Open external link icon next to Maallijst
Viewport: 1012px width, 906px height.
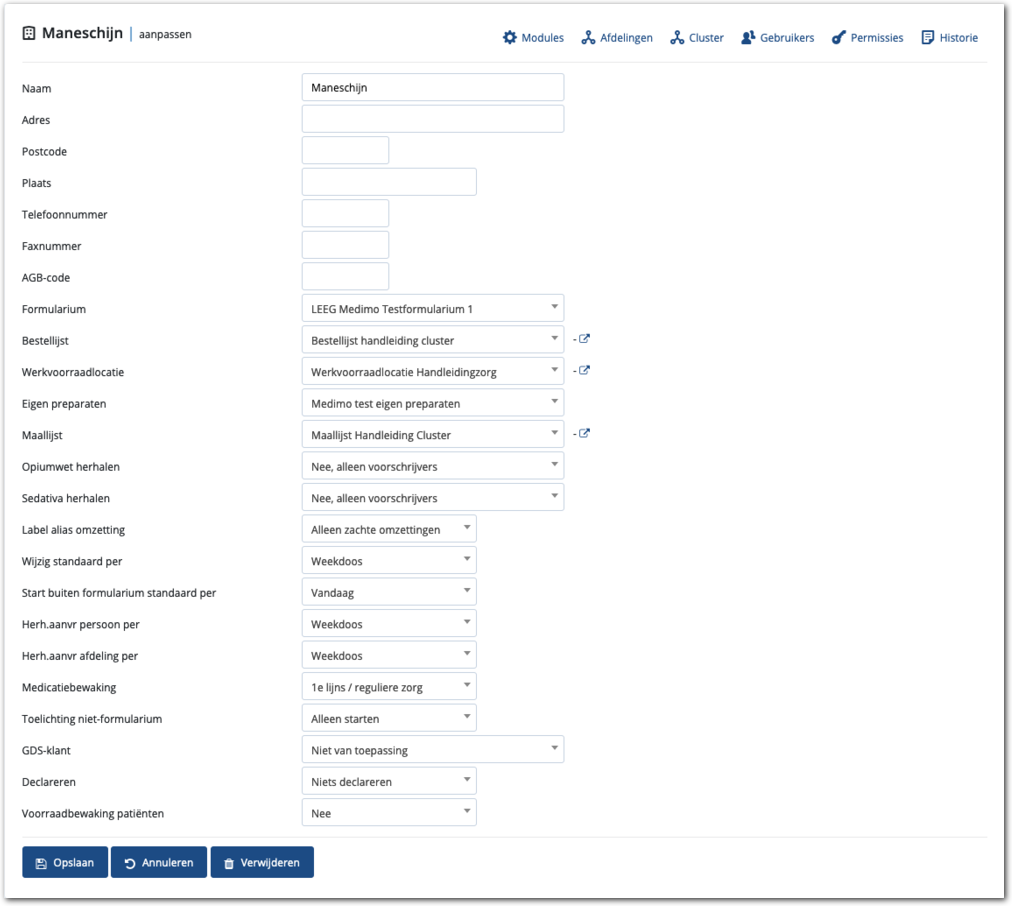(x=585, y=434)
